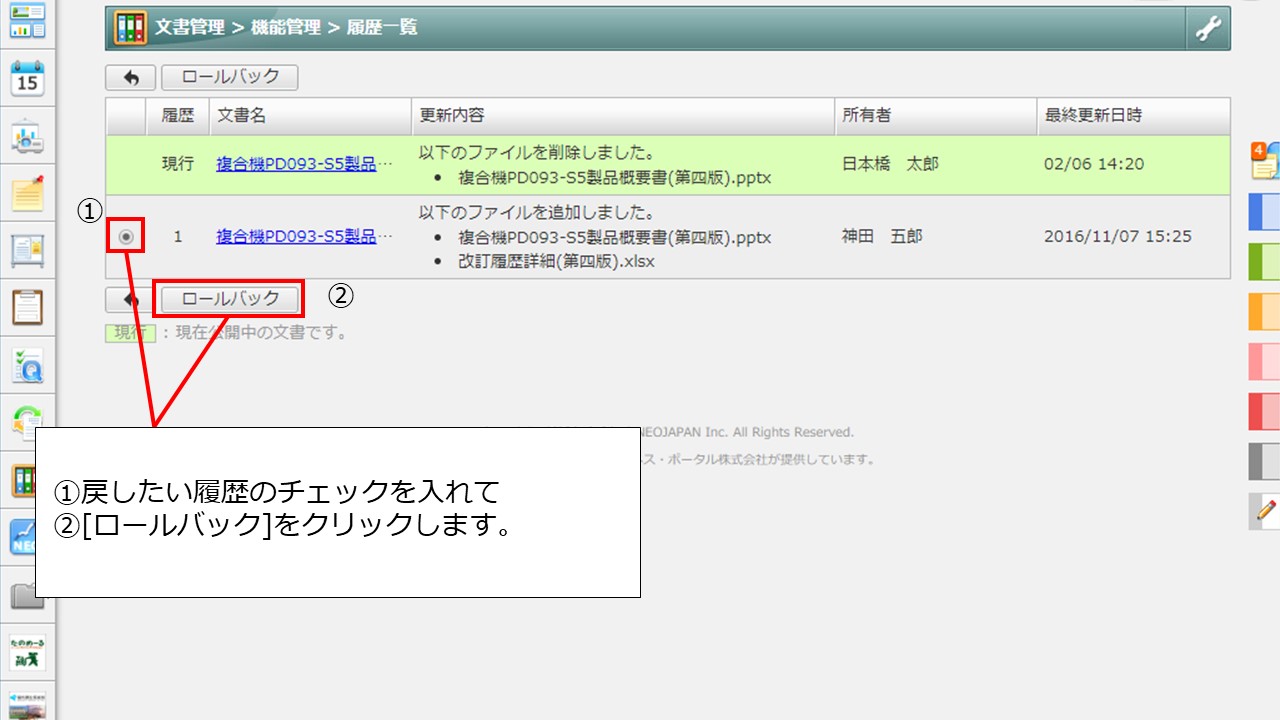Image resolution: width=1280 pixels, height=720 pixels.
Task: Click the bottom ロールバック button
Action: pyautogui.click(x=231, y=298)
